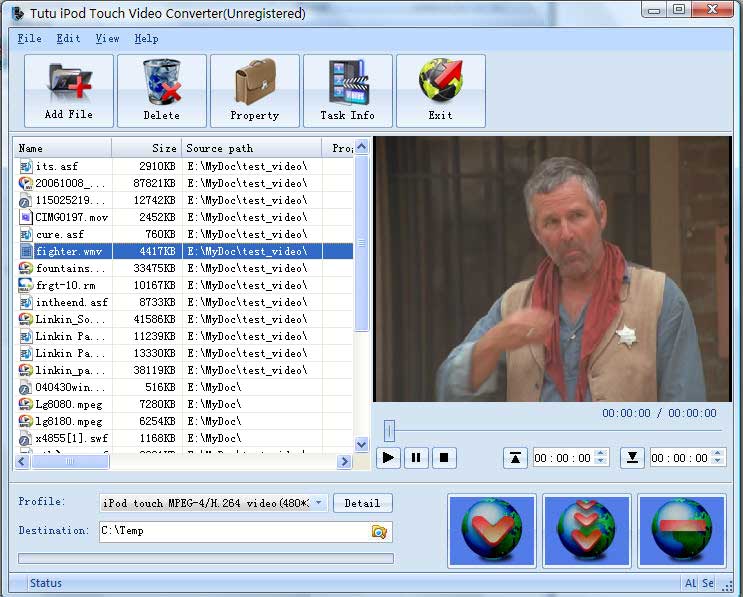
Task: Click the its.asf file icon
Action: pyautogui.click(x=26, y=166)
